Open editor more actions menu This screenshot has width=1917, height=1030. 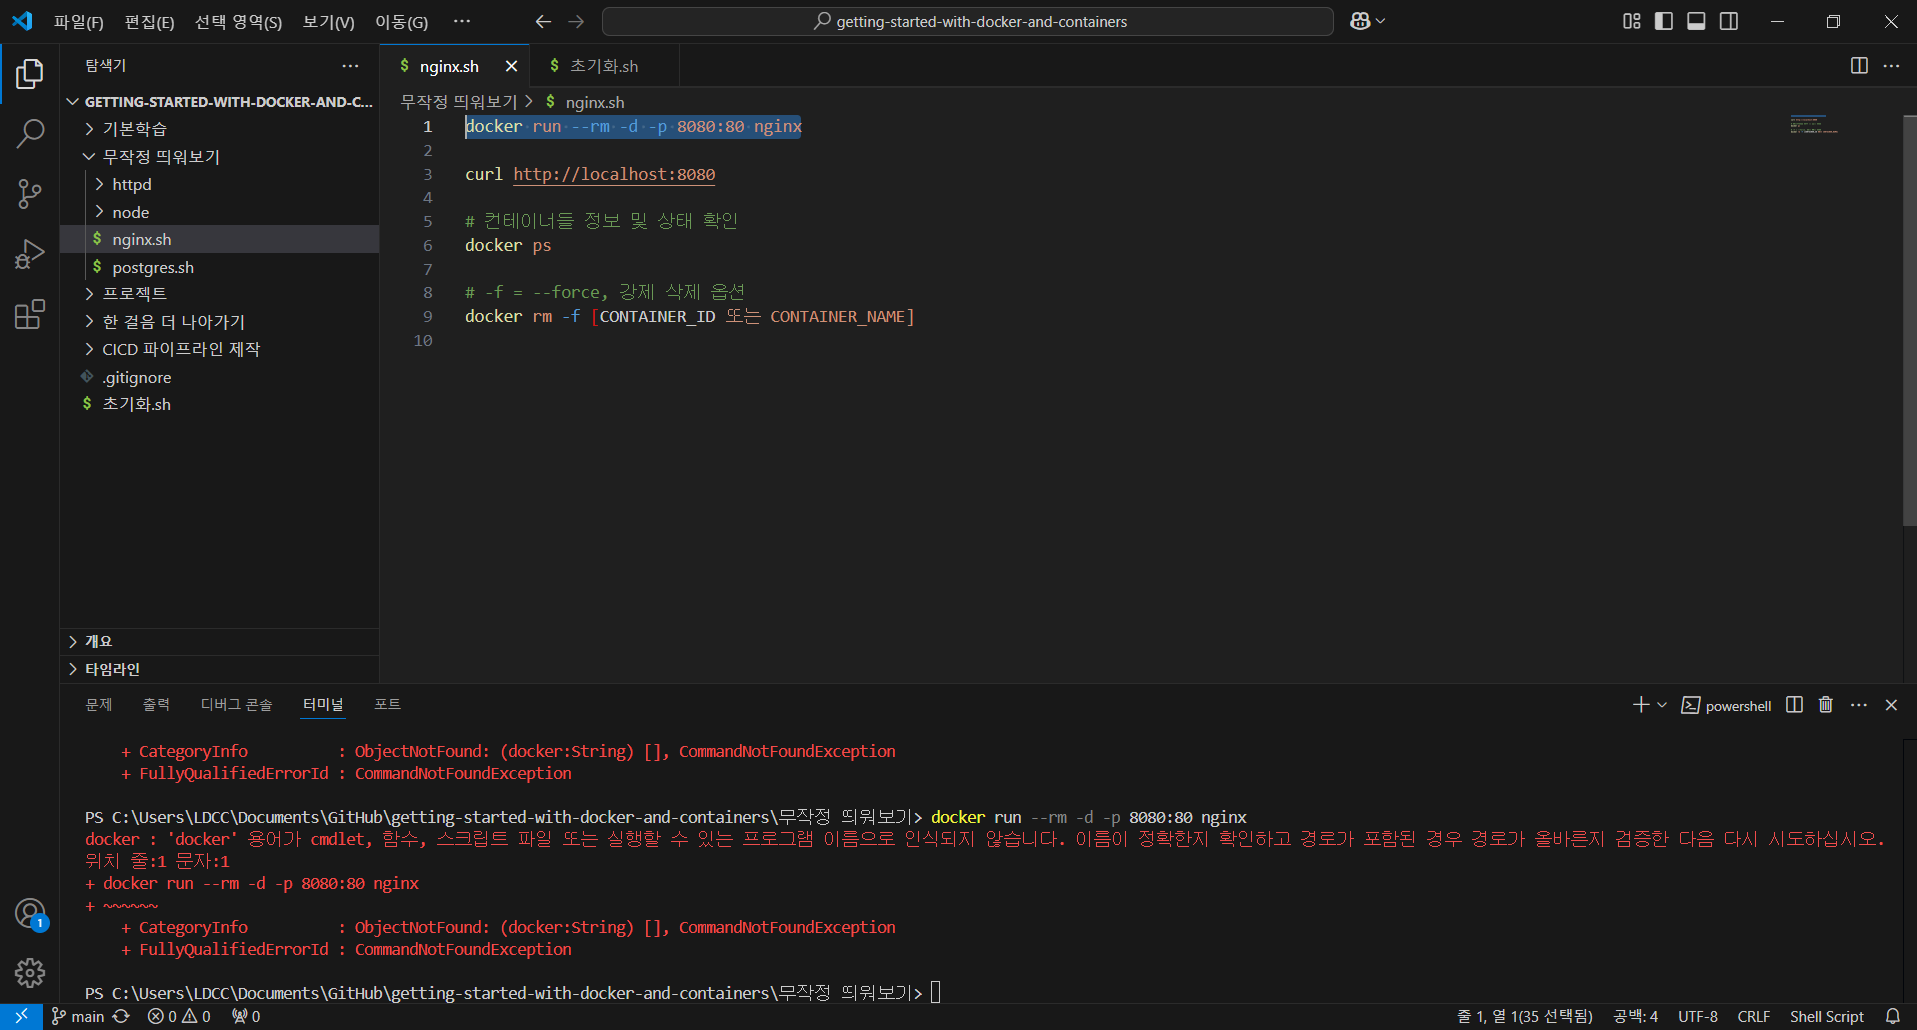pos(1891,66)
